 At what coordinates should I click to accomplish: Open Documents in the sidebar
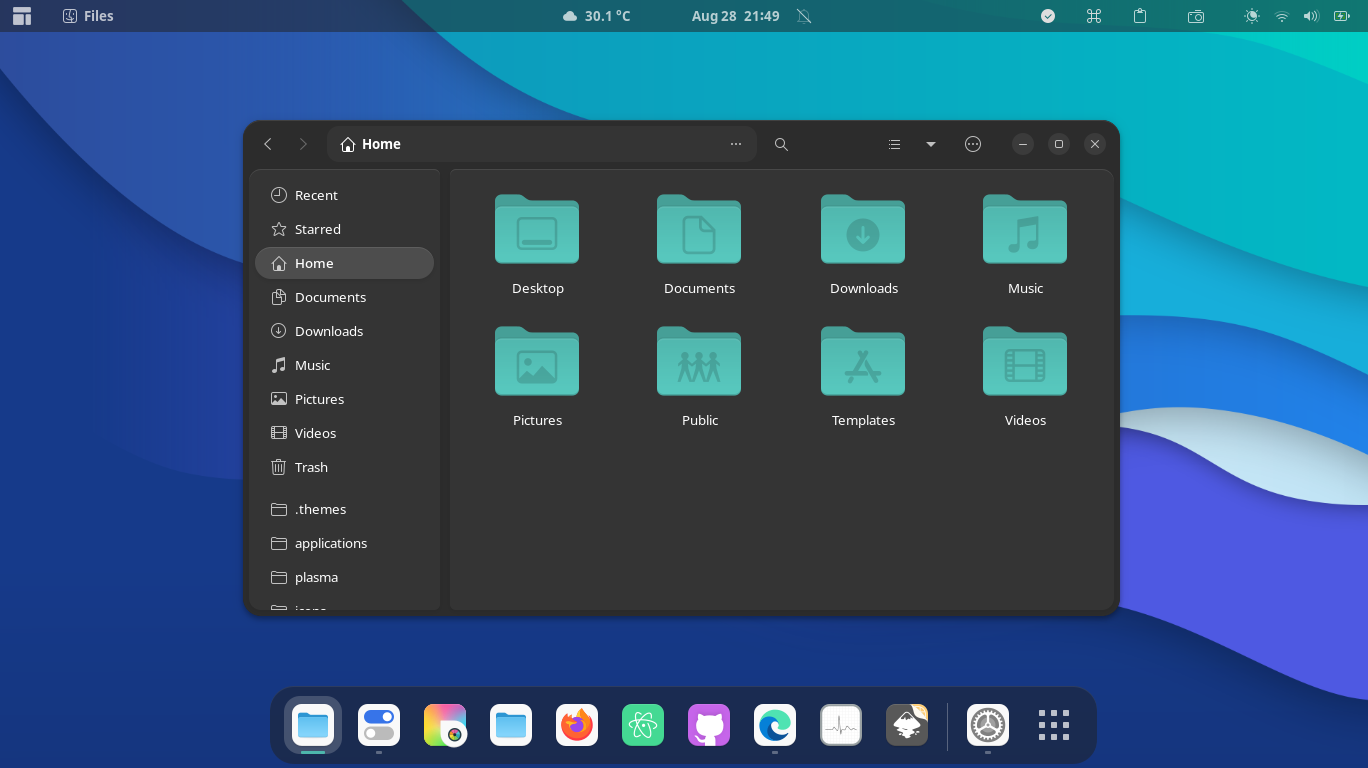point(345,297)
